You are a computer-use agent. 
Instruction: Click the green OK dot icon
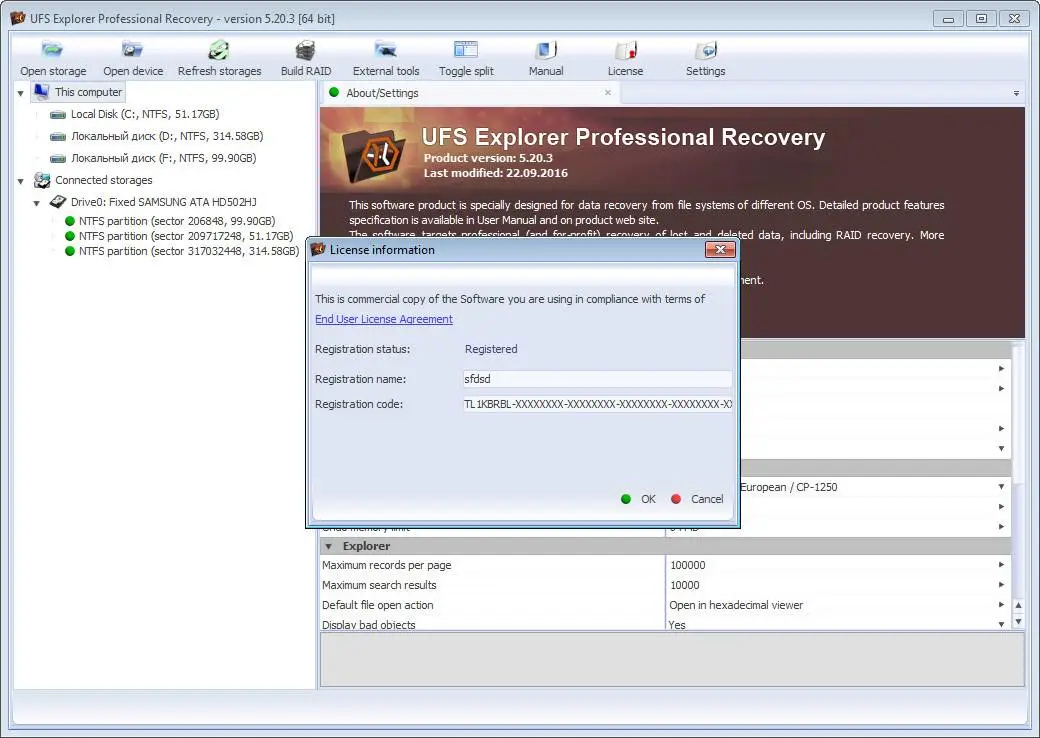click(625, 499)
